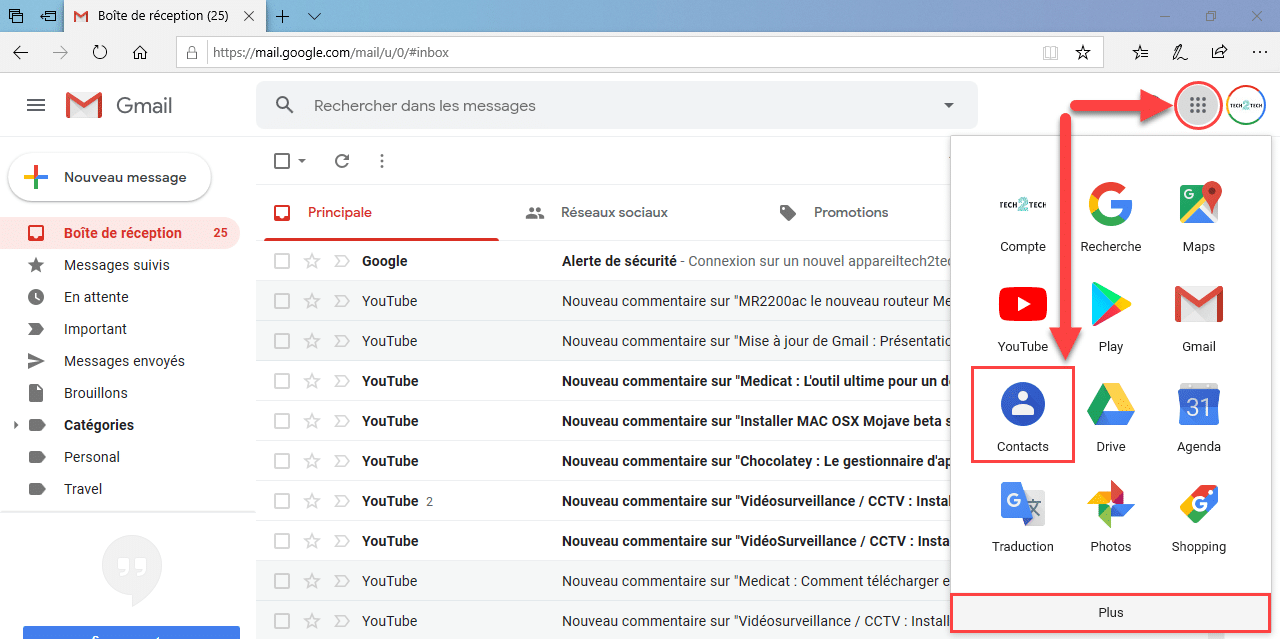Launch Google Maps from apps panel
This screenshot has height=639, width=1280.
[x=1199, y=215]
